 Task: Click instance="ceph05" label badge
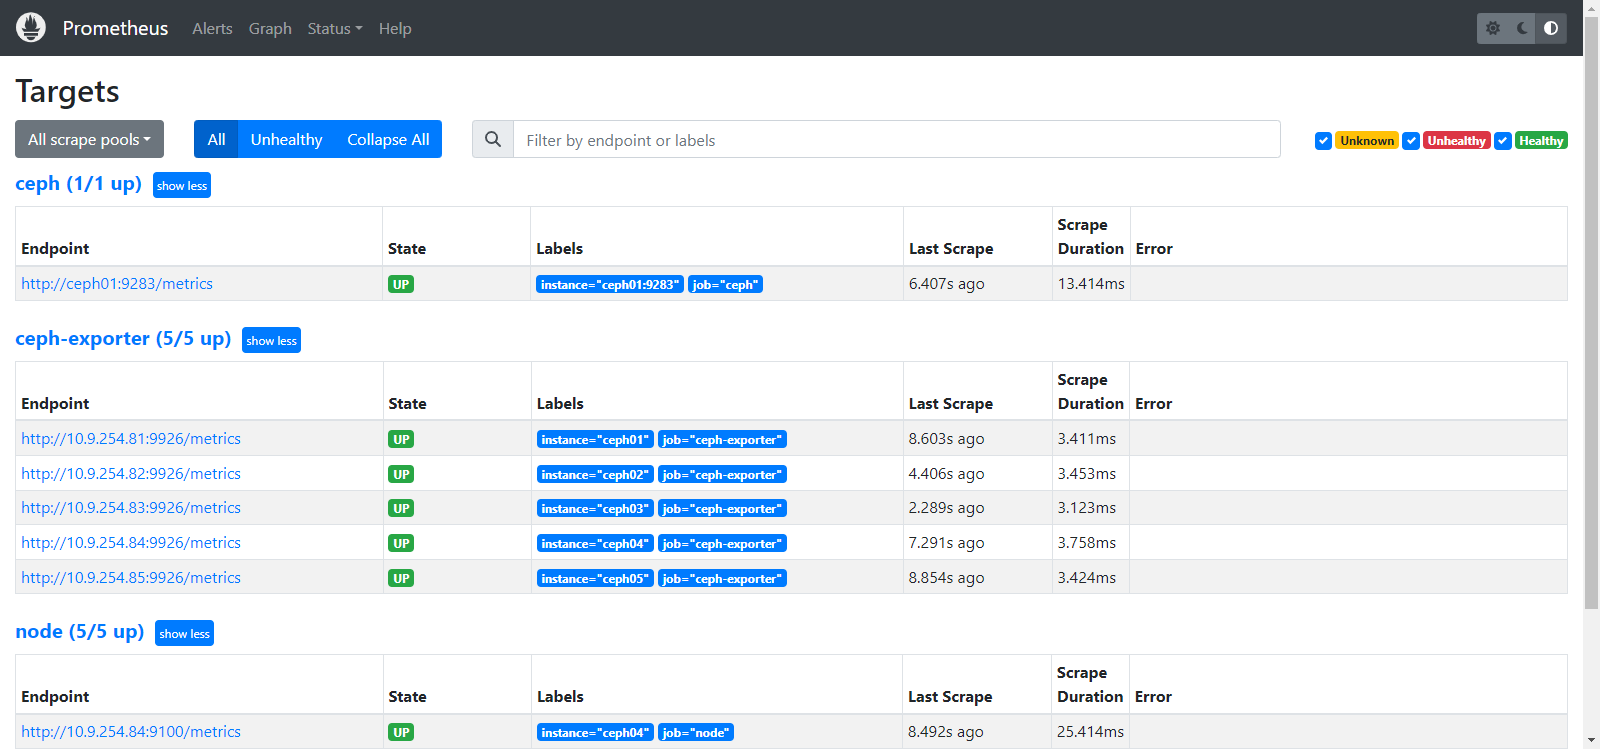point(595,578)
